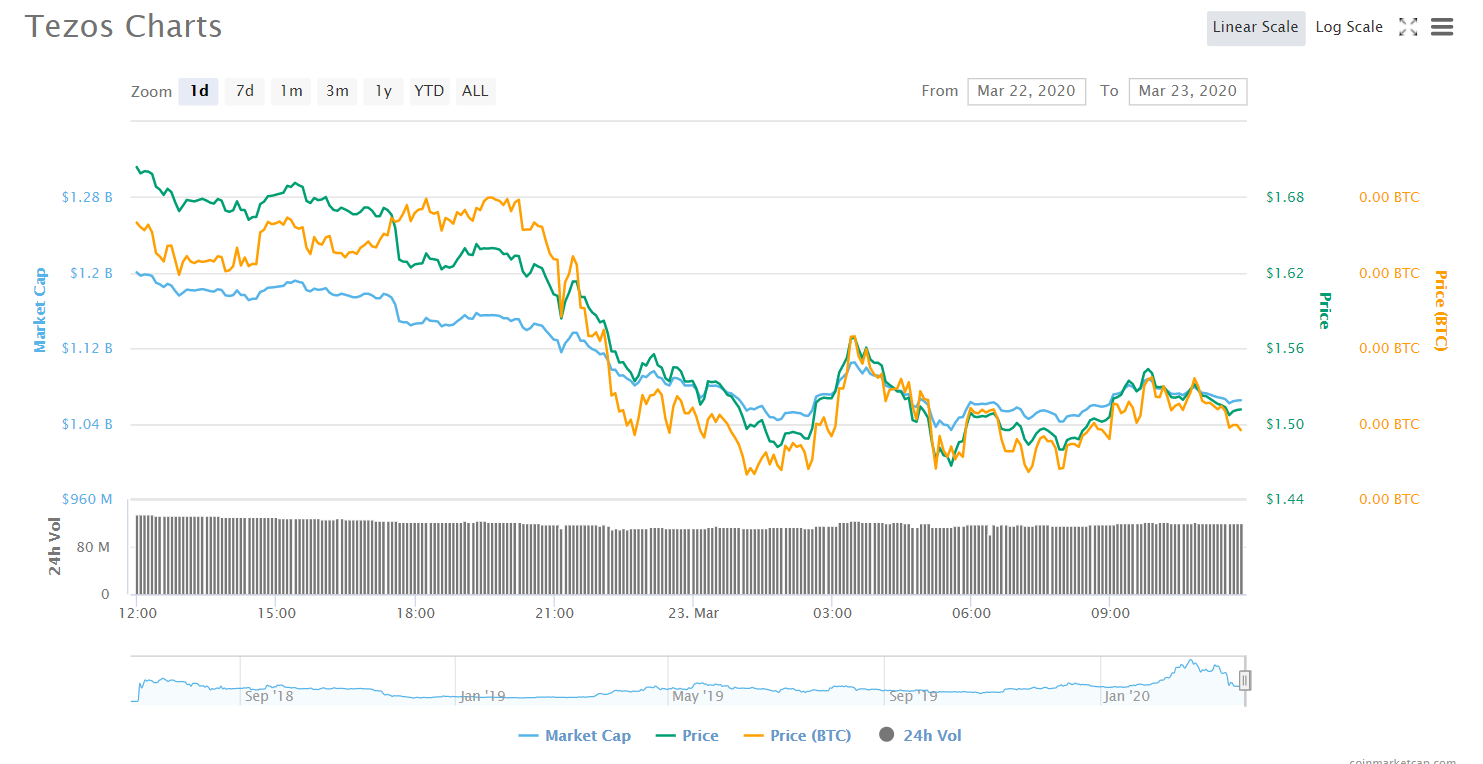
Task: Click the navigator at May '19
Action: click(x=698, y=696)
